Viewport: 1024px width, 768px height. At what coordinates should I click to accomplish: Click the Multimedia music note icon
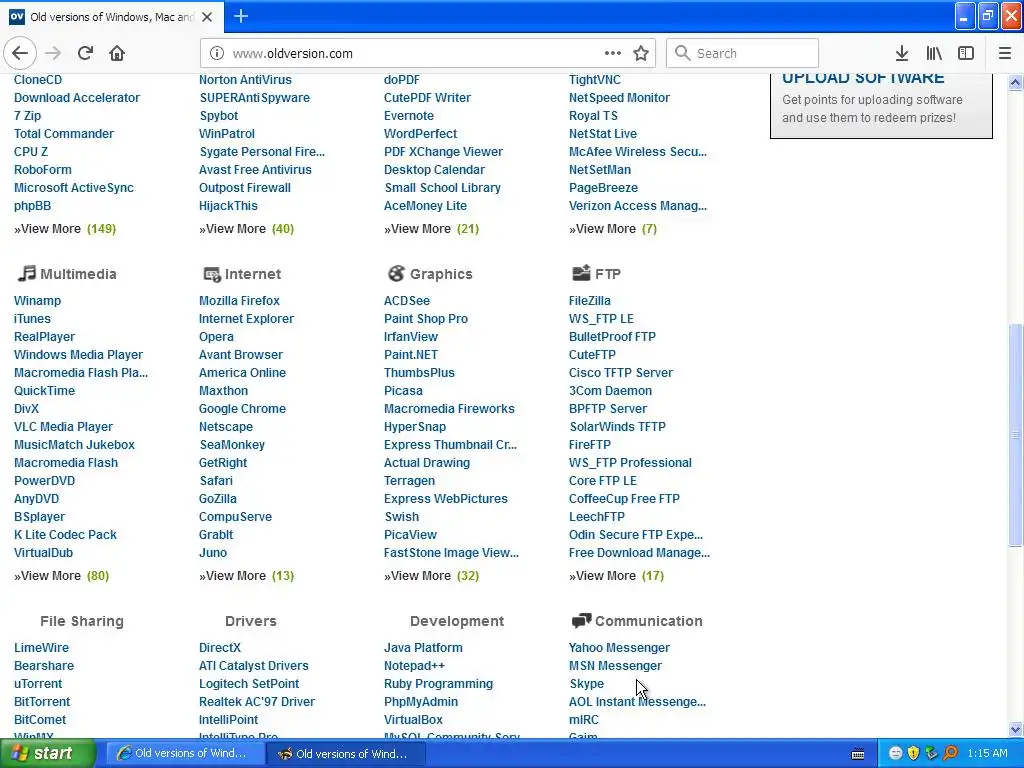[26, 274]
